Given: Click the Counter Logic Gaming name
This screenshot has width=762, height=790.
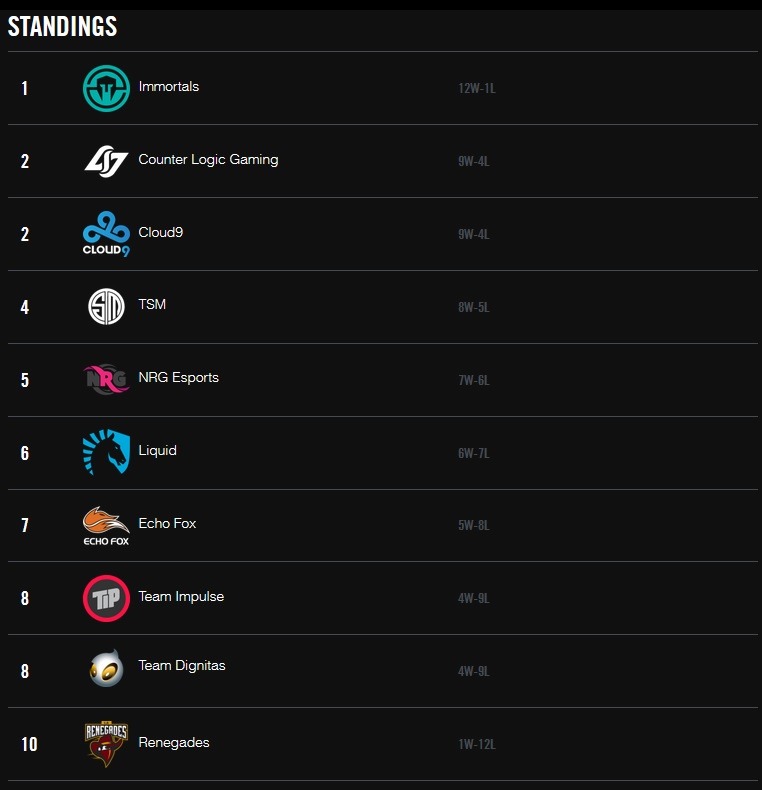Looking at the screenshot, I should [x=208, y=160].
